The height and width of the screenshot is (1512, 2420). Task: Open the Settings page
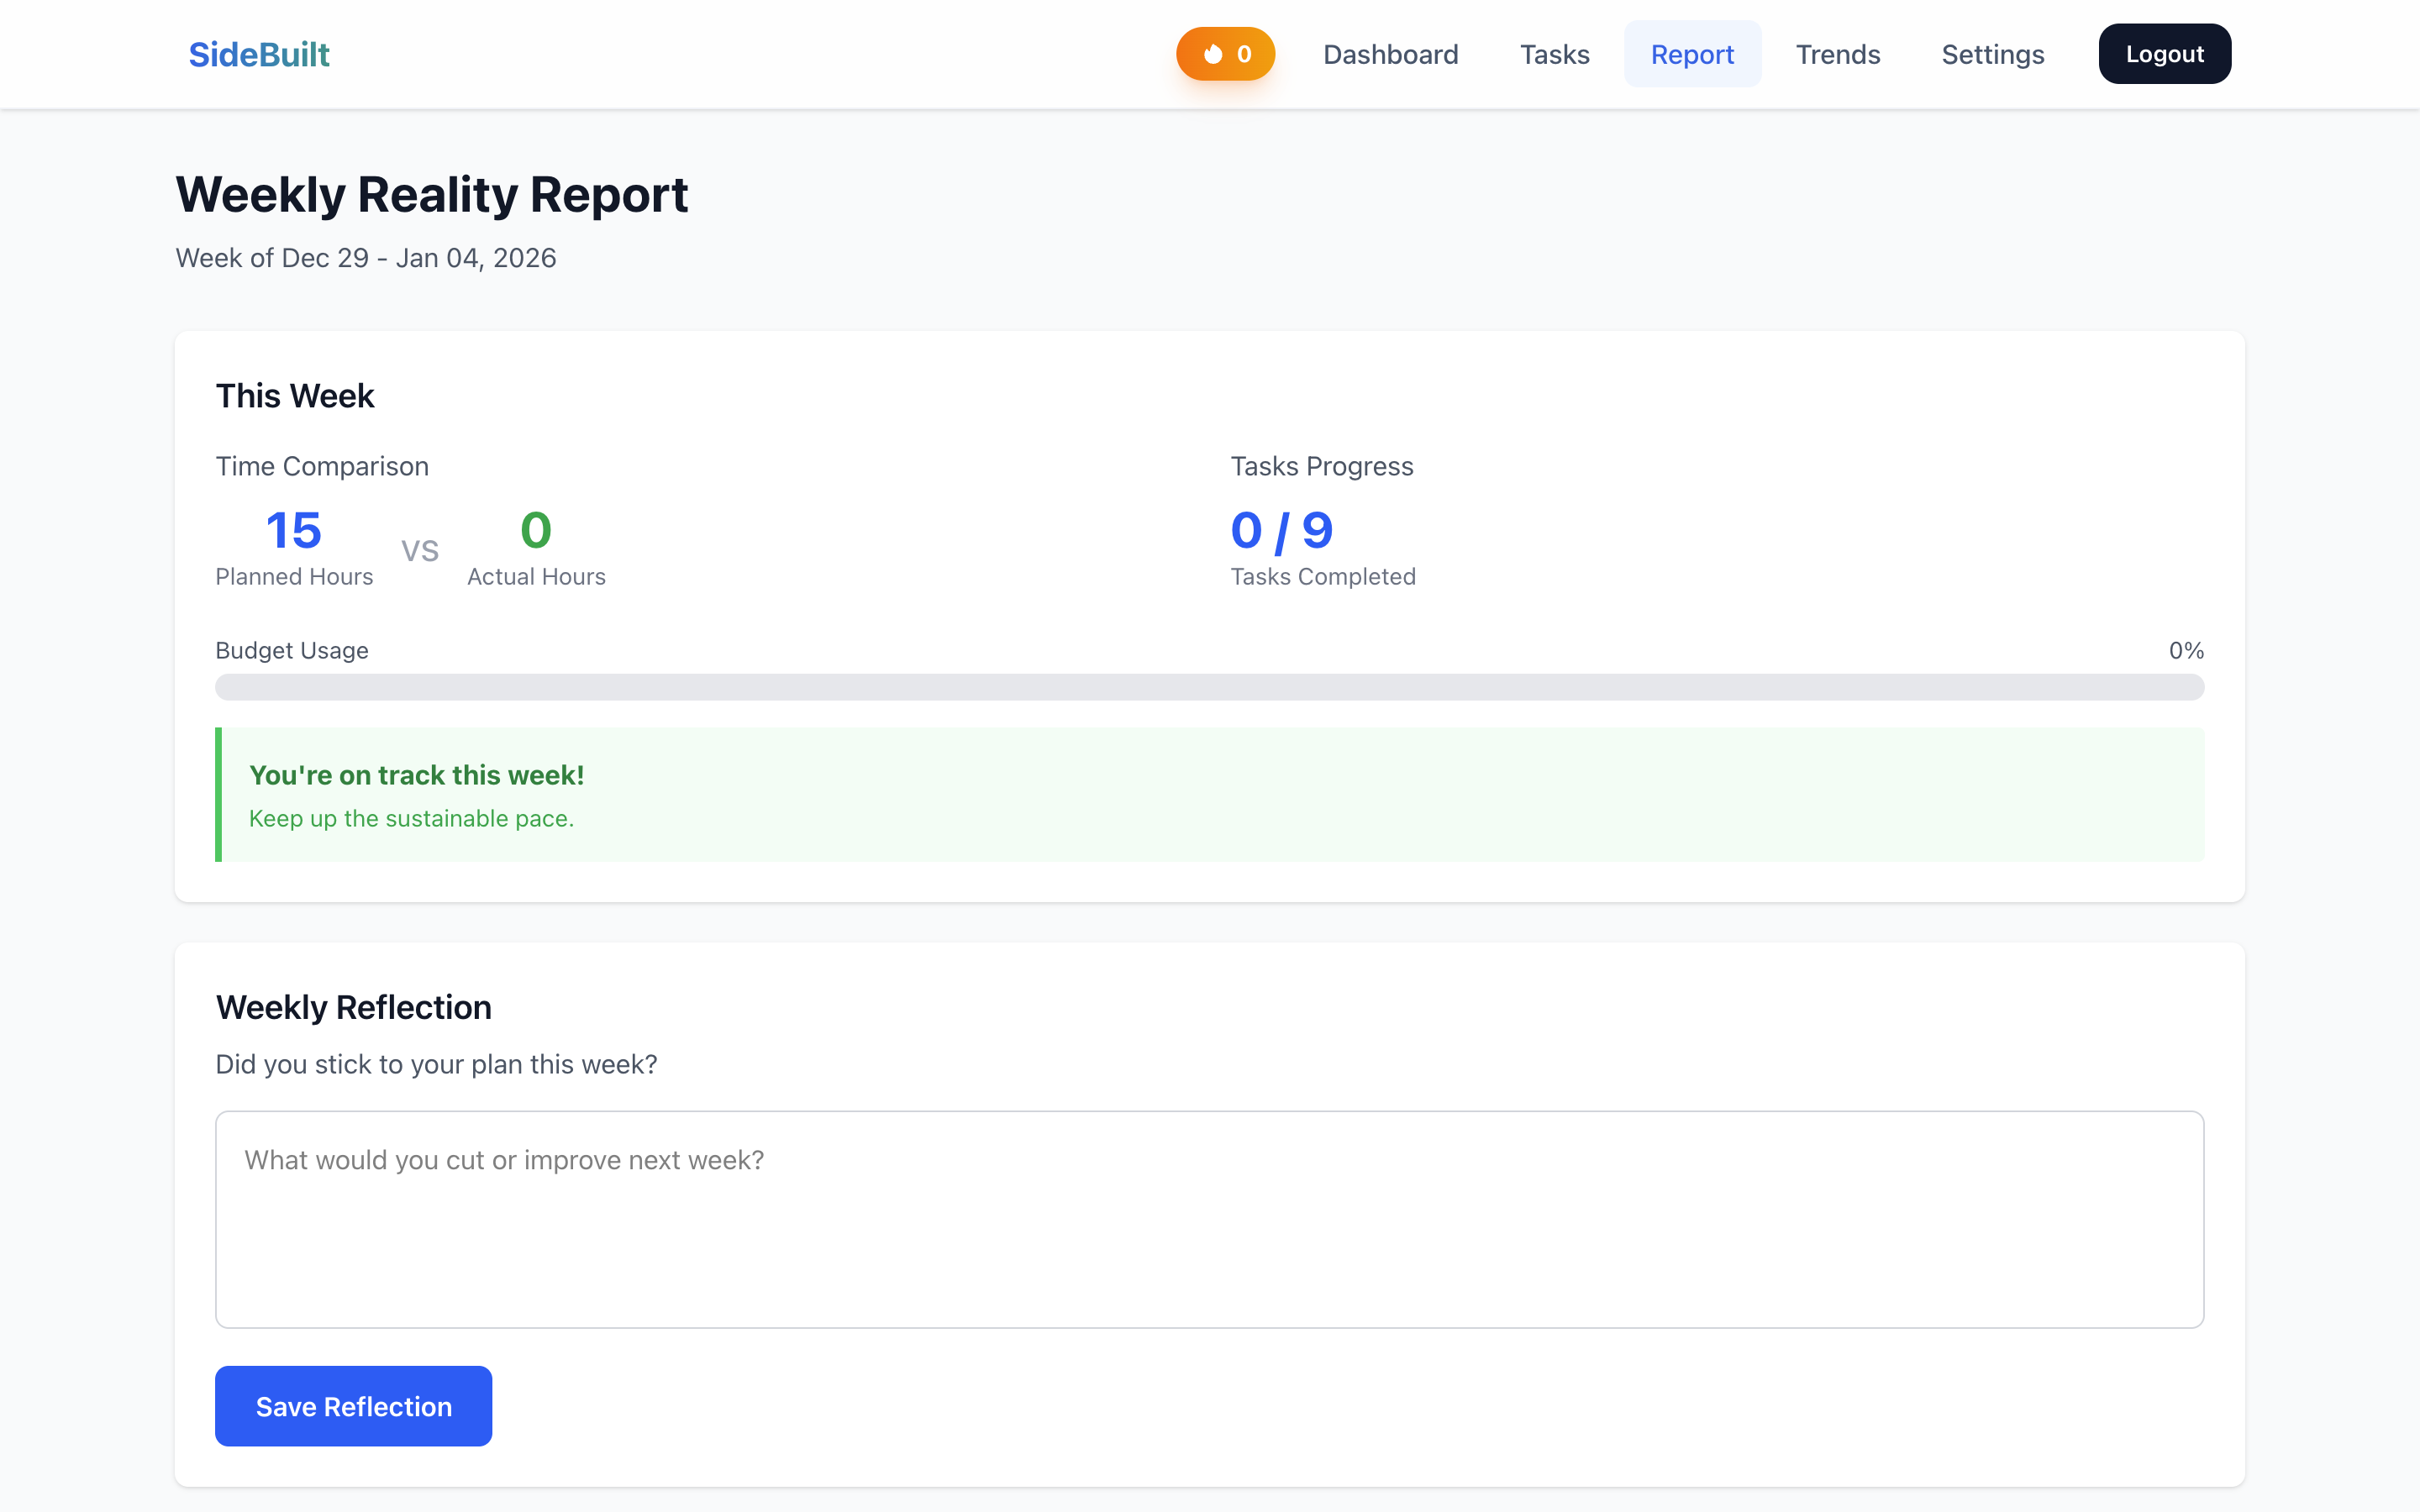pyautogui.click(x=1992, y=54)
